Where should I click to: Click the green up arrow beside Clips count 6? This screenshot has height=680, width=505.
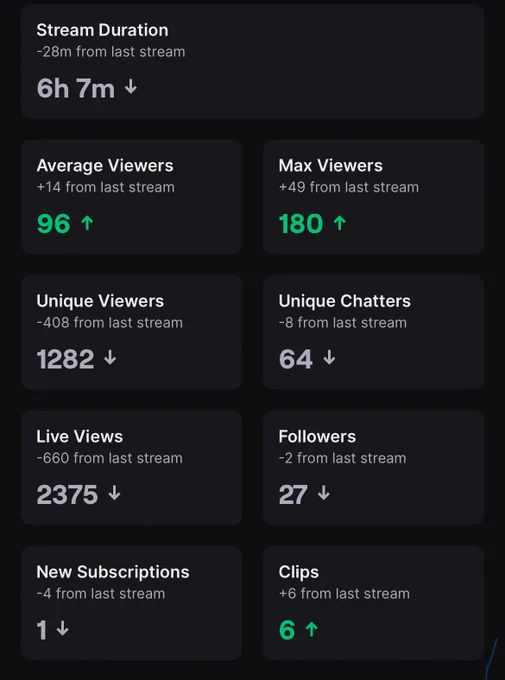click(x=312, y=629)
